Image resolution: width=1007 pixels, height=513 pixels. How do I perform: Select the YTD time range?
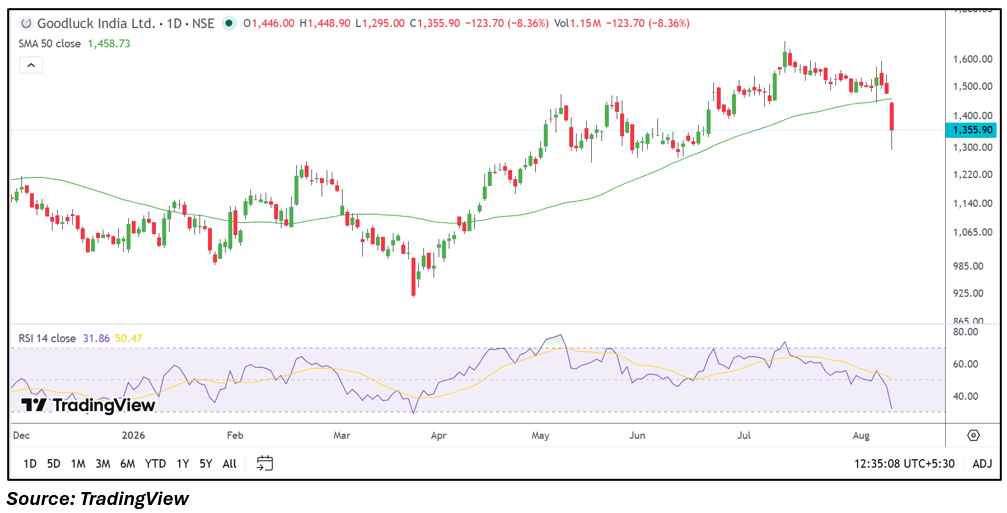155,464
